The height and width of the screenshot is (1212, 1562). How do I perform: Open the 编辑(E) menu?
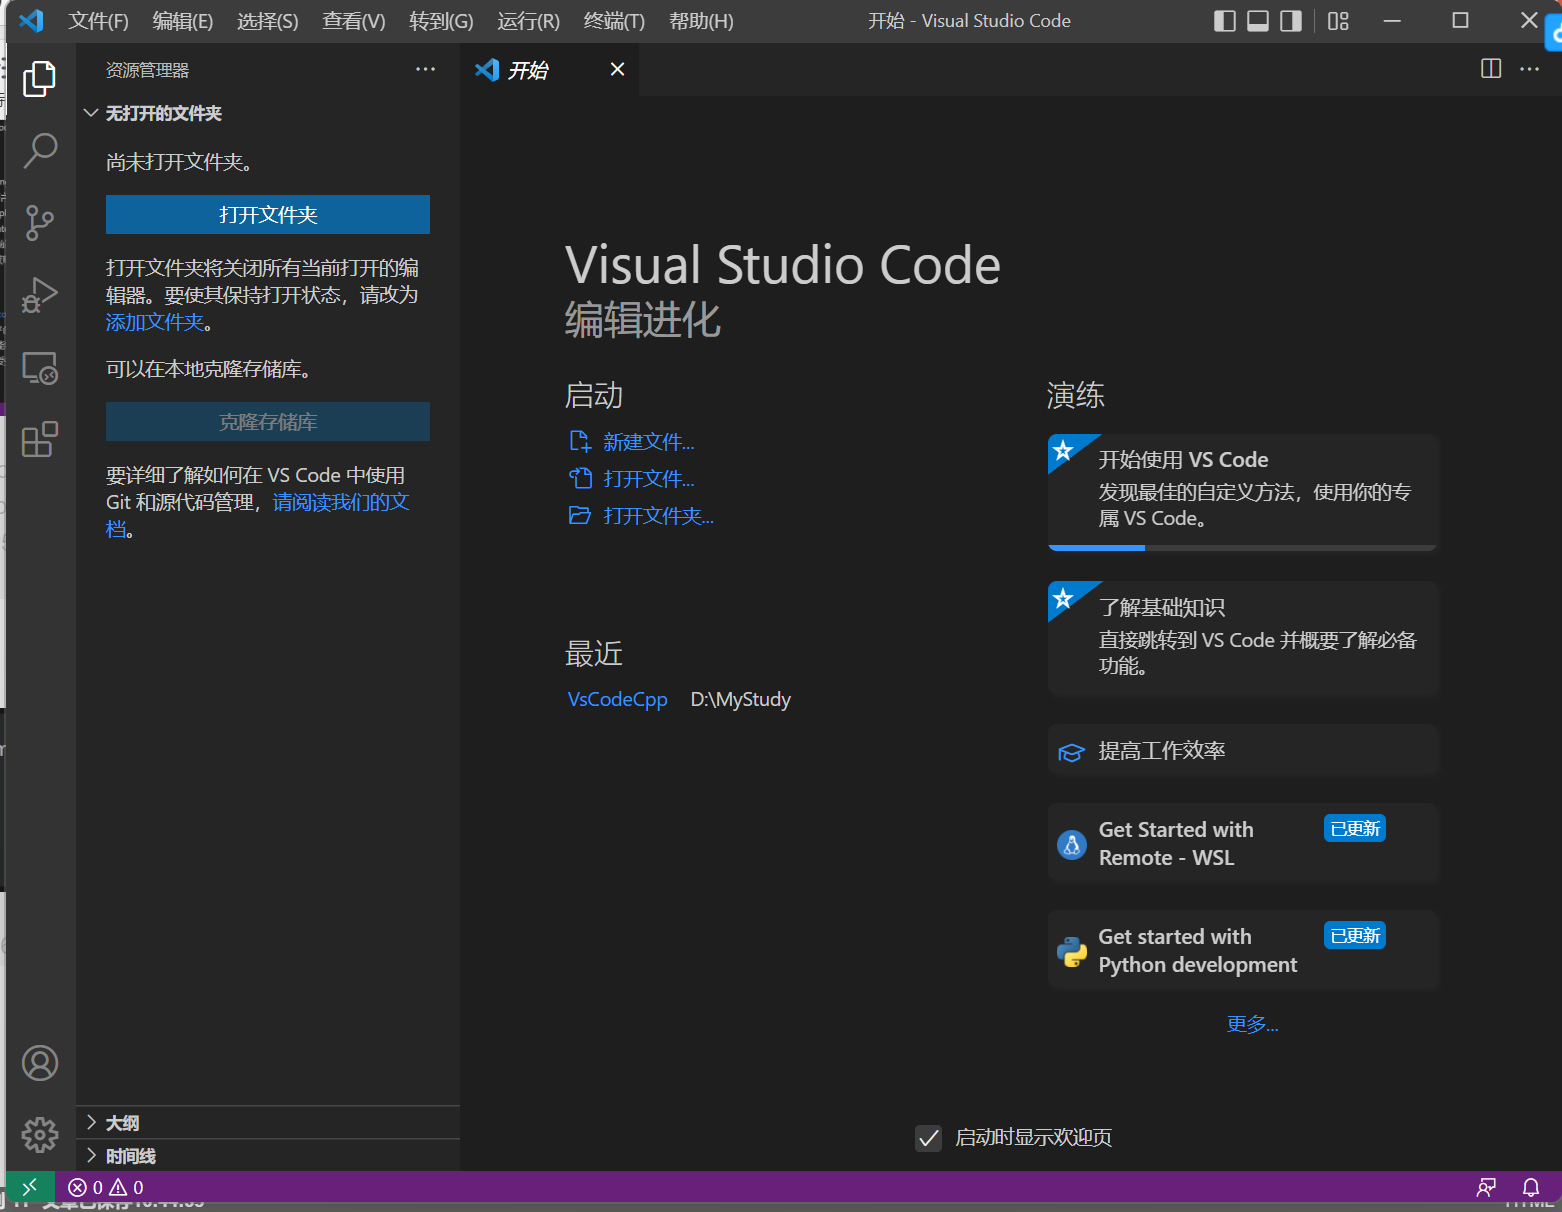coord(183,21)
